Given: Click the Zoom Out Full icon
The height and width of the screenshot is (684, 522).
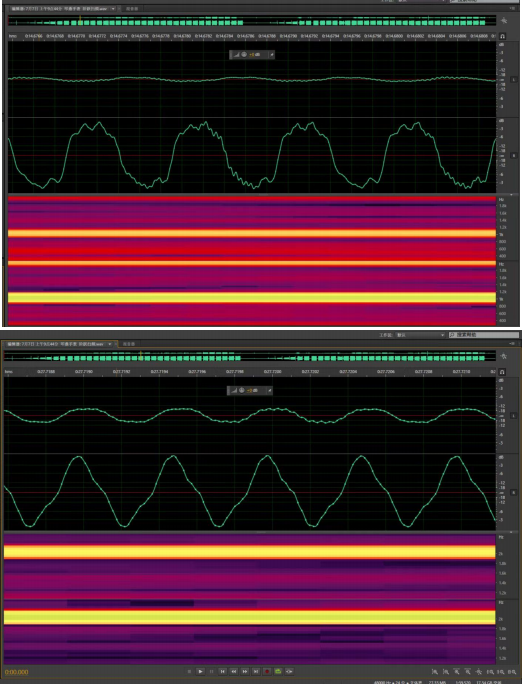Looking at the screenshot, I should (x=478, y=672).
